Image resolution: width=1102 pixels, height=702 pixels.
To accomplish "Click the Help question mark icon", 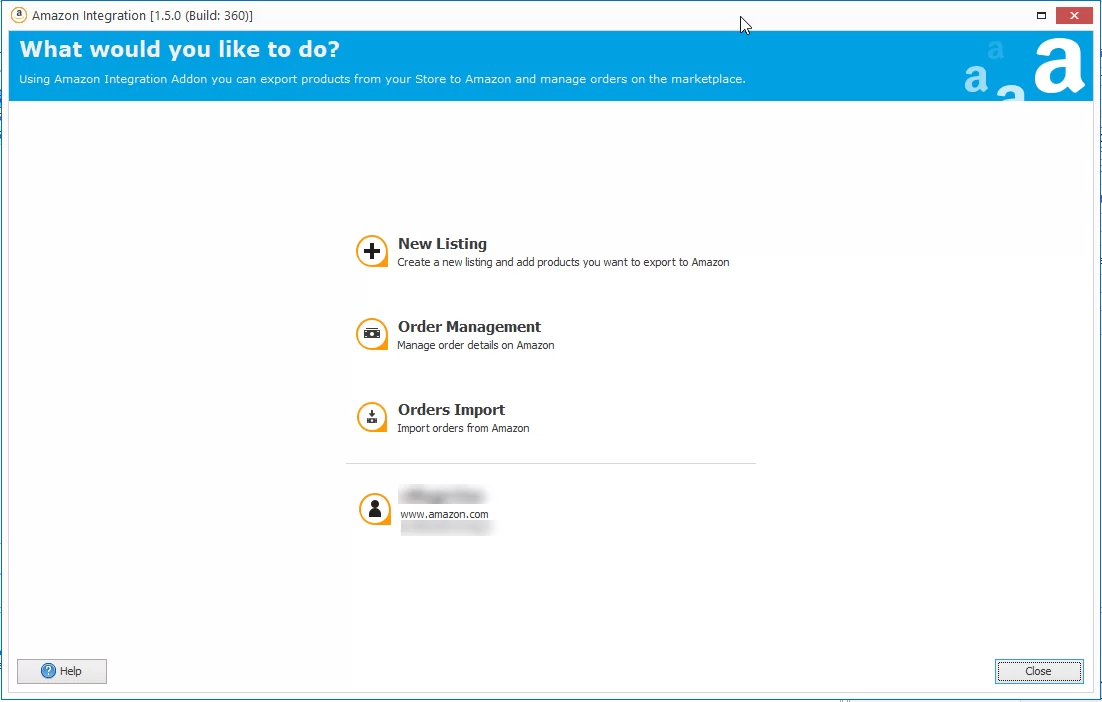I will [x=47, y=671].
